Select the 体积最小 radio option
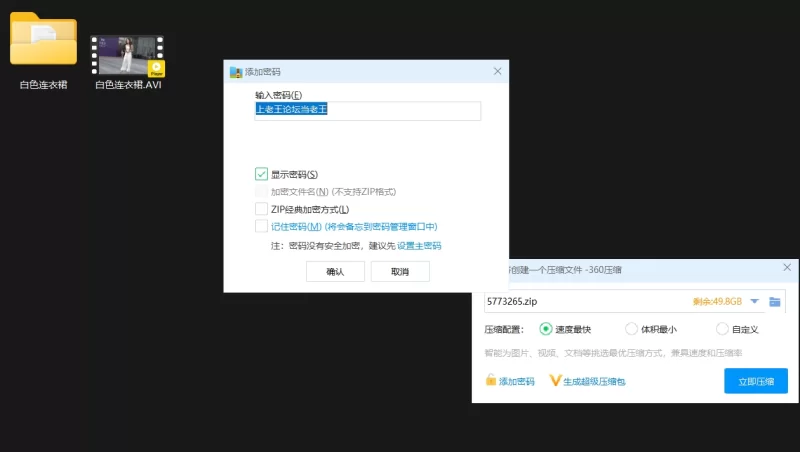Viewport: 800px width, 452px height. pyautogui.click(x=632, y=329)
